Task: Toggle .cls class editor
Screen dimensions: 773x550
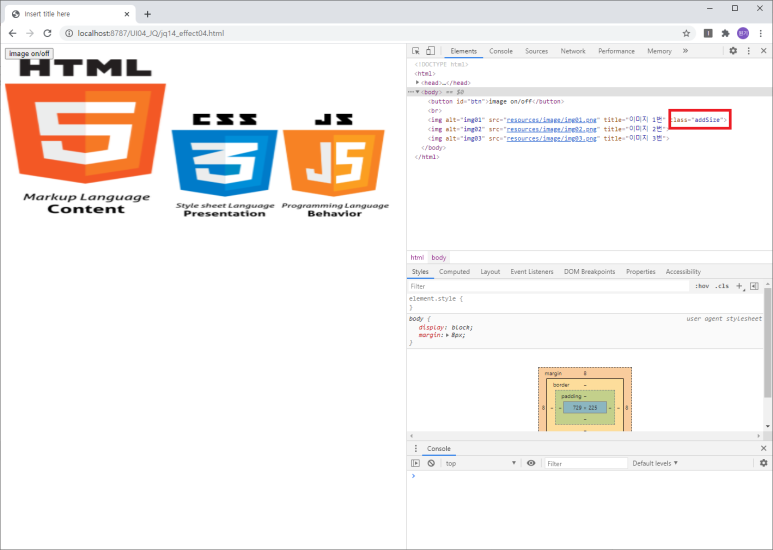Action: pos(722,286)
